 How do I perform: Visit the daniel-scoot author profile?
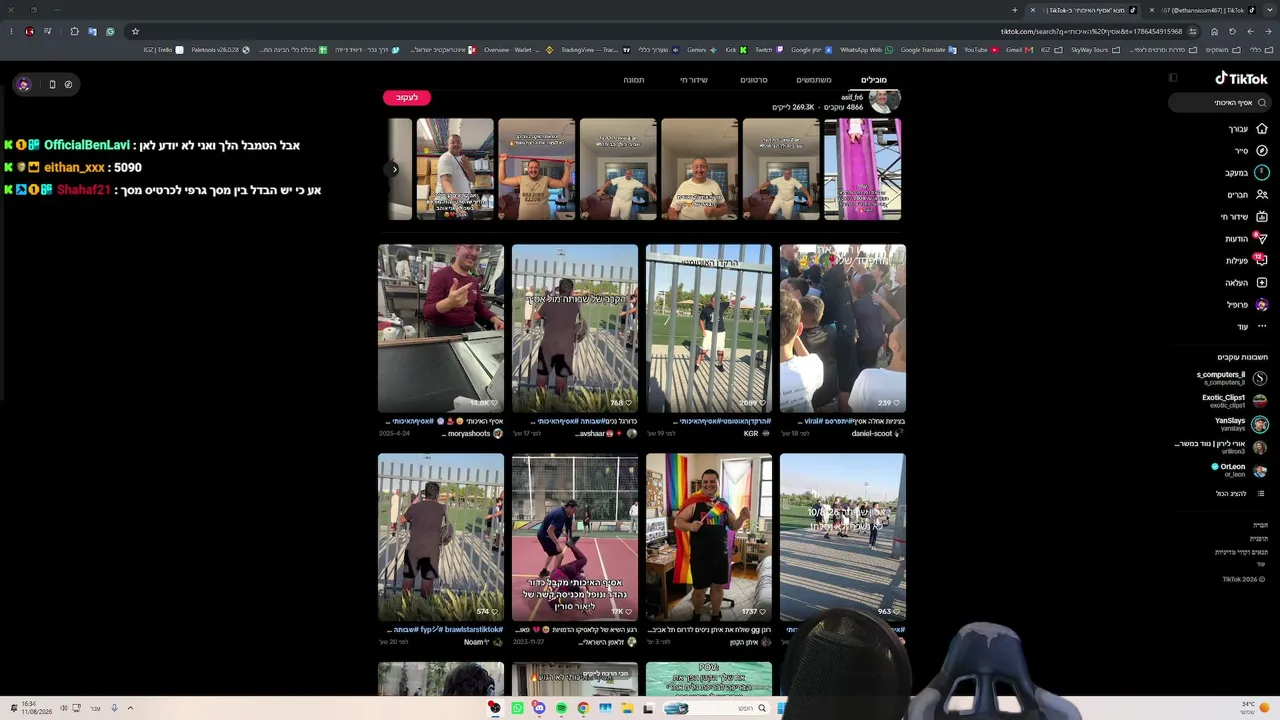(x=878, y=434)
